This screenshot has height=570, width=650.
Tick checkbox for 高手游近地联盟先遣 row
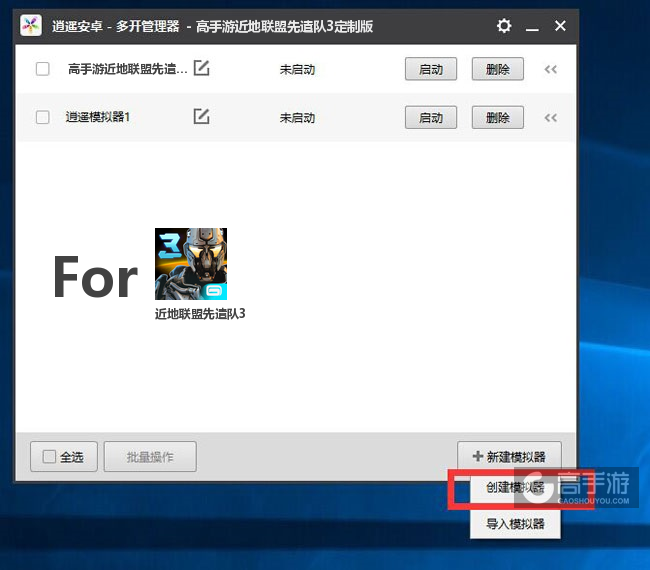(43, 69)
